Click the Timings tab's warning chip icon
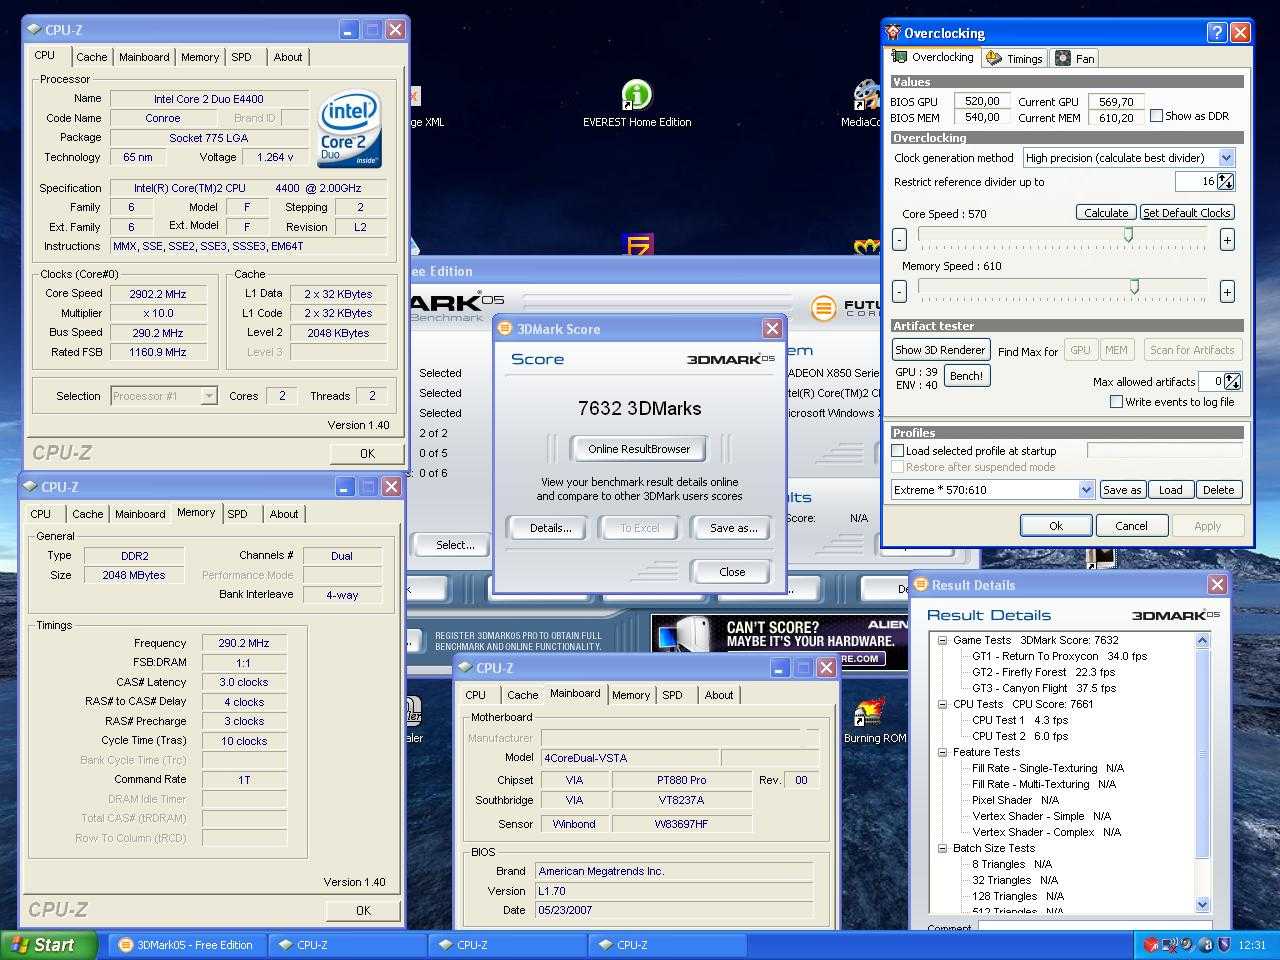 [x=993, y=58]
